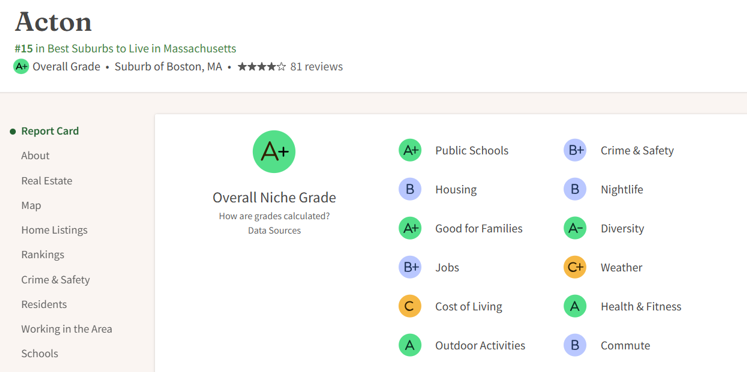Click the A Health & Fitness grade badge
747x372 pixels.
[575, 306]
